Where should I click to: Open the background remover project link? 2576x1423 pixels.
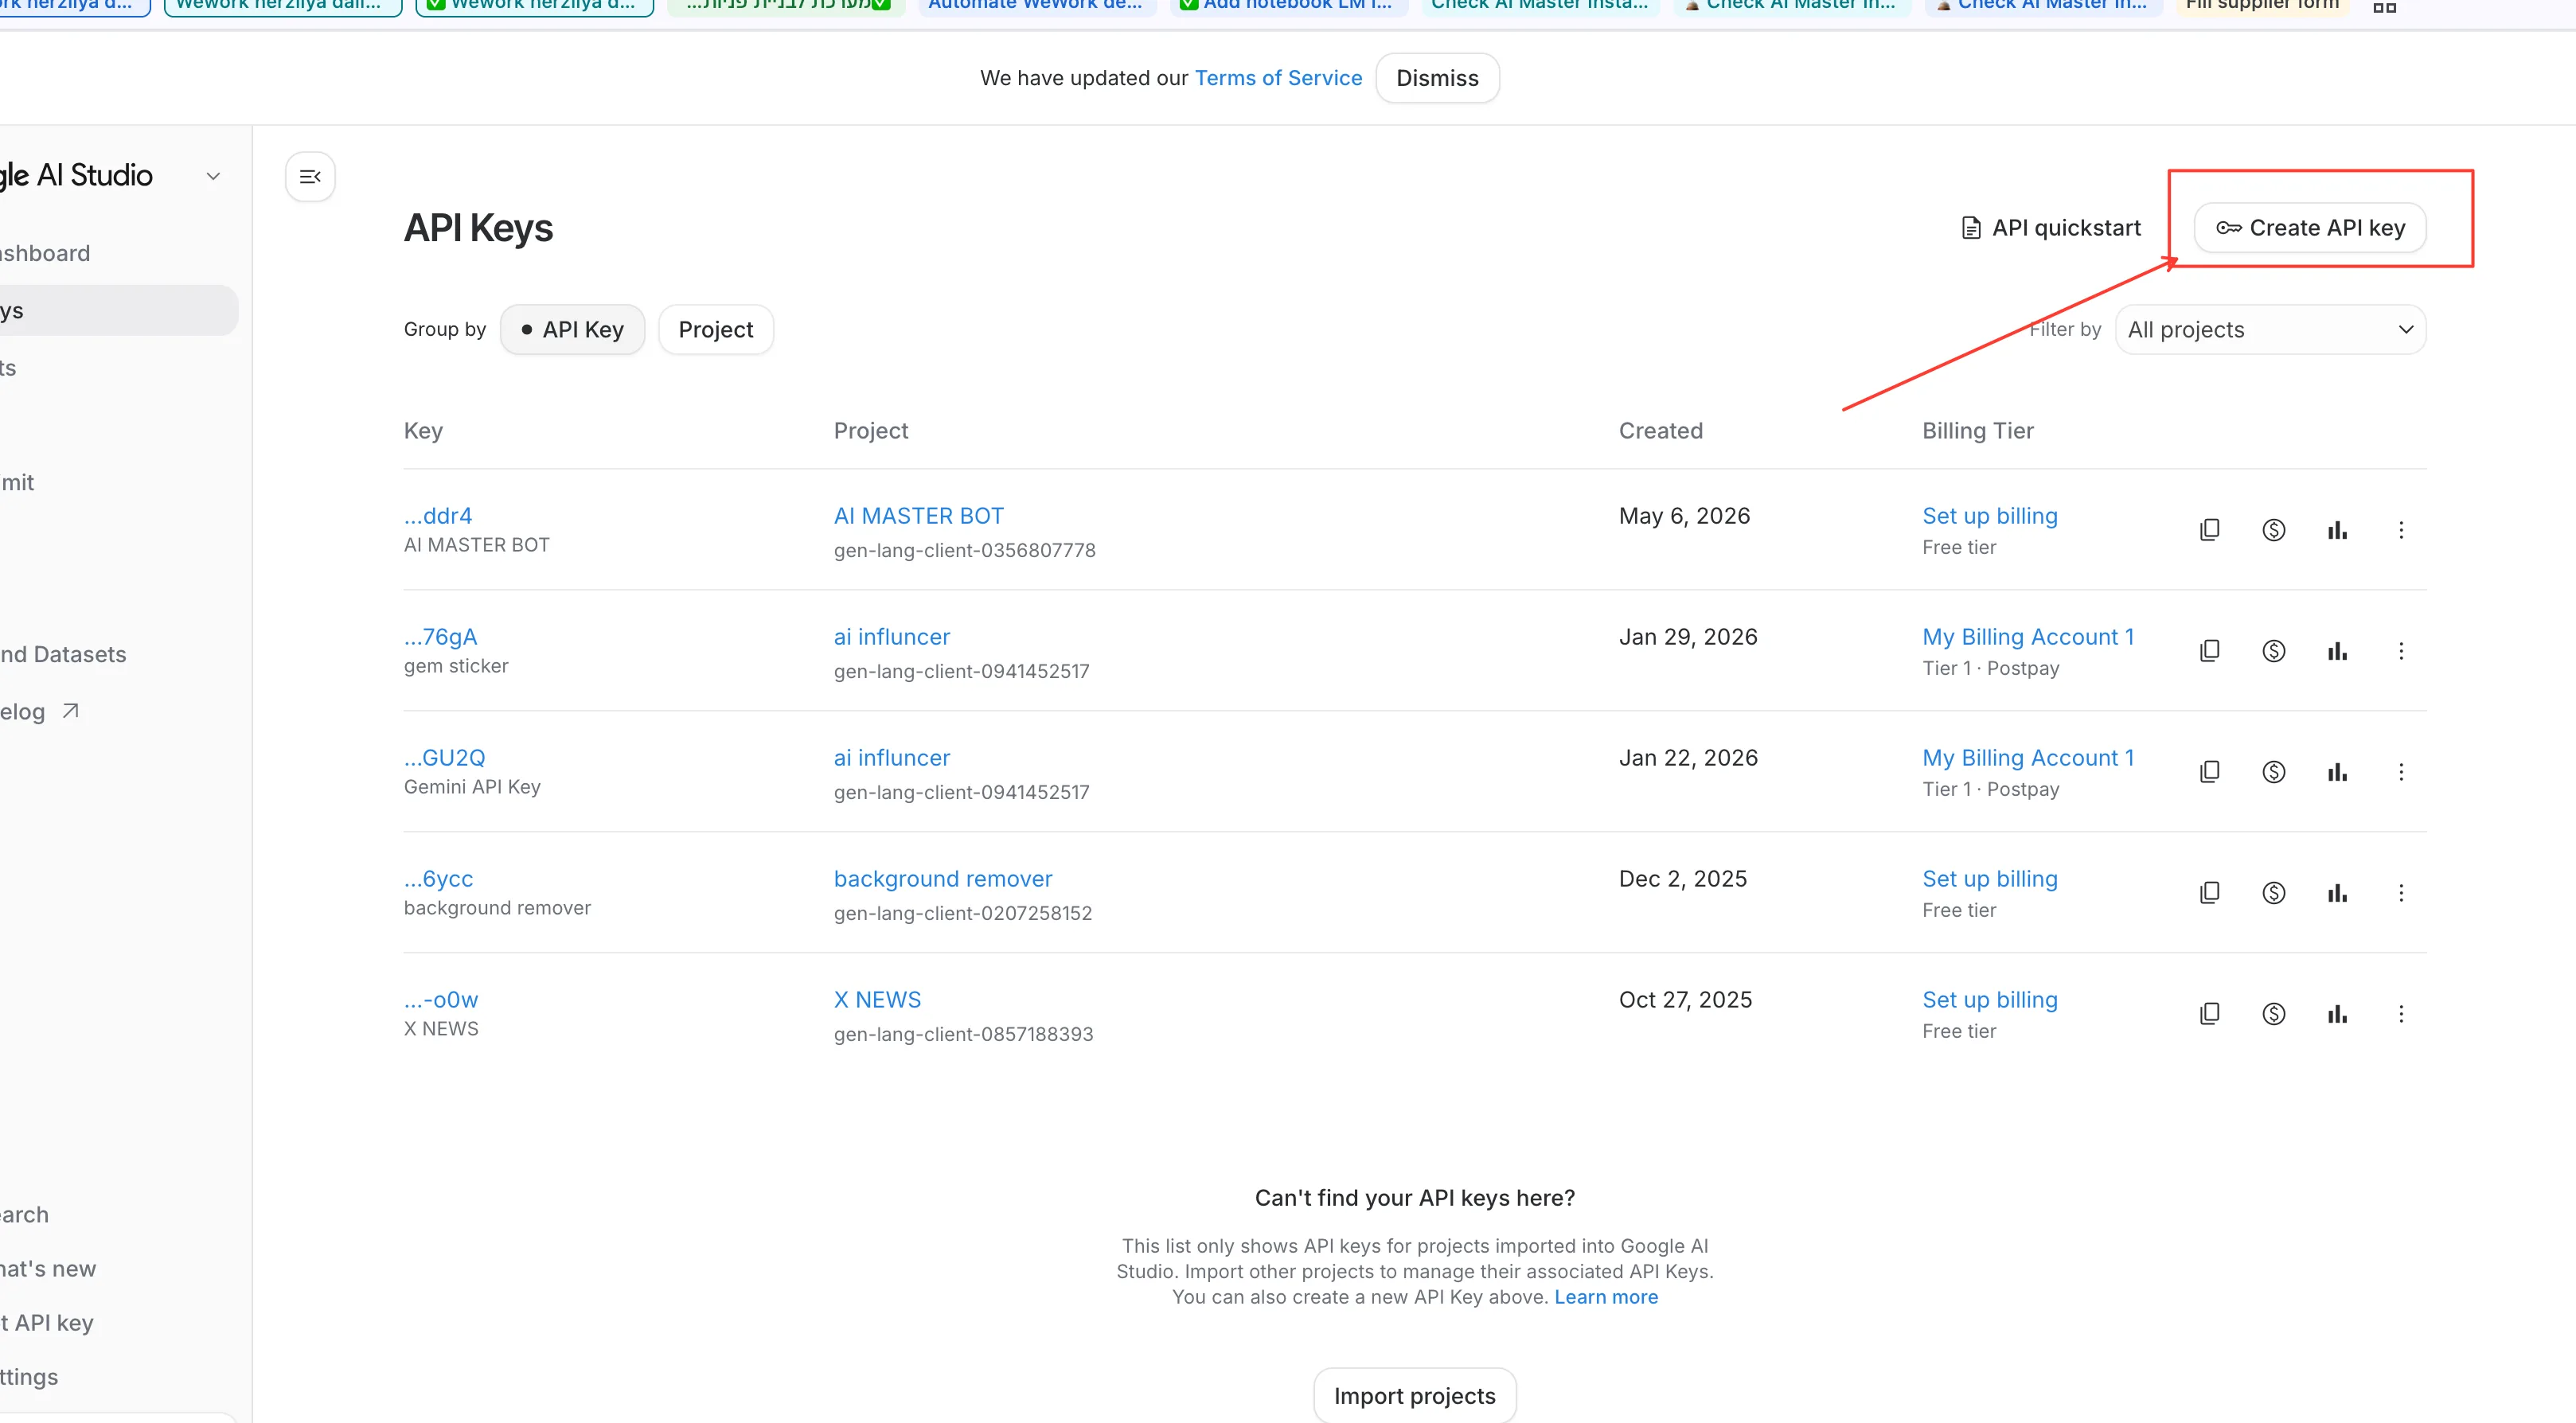coord(943,879)
